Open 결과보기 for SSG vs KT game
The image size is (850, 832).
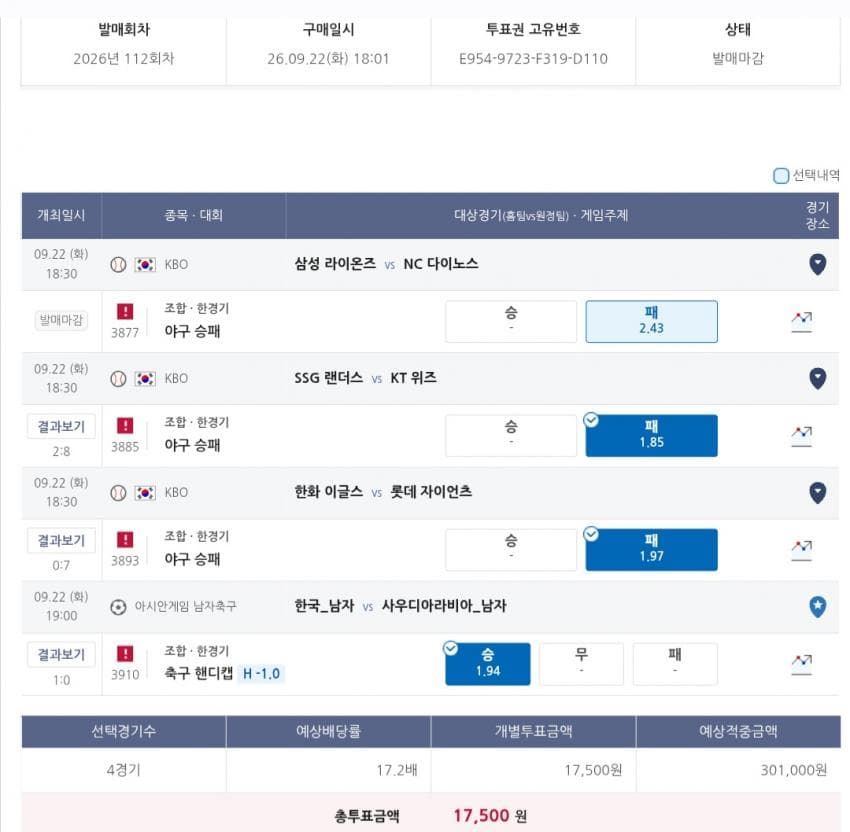pos(61,427)
